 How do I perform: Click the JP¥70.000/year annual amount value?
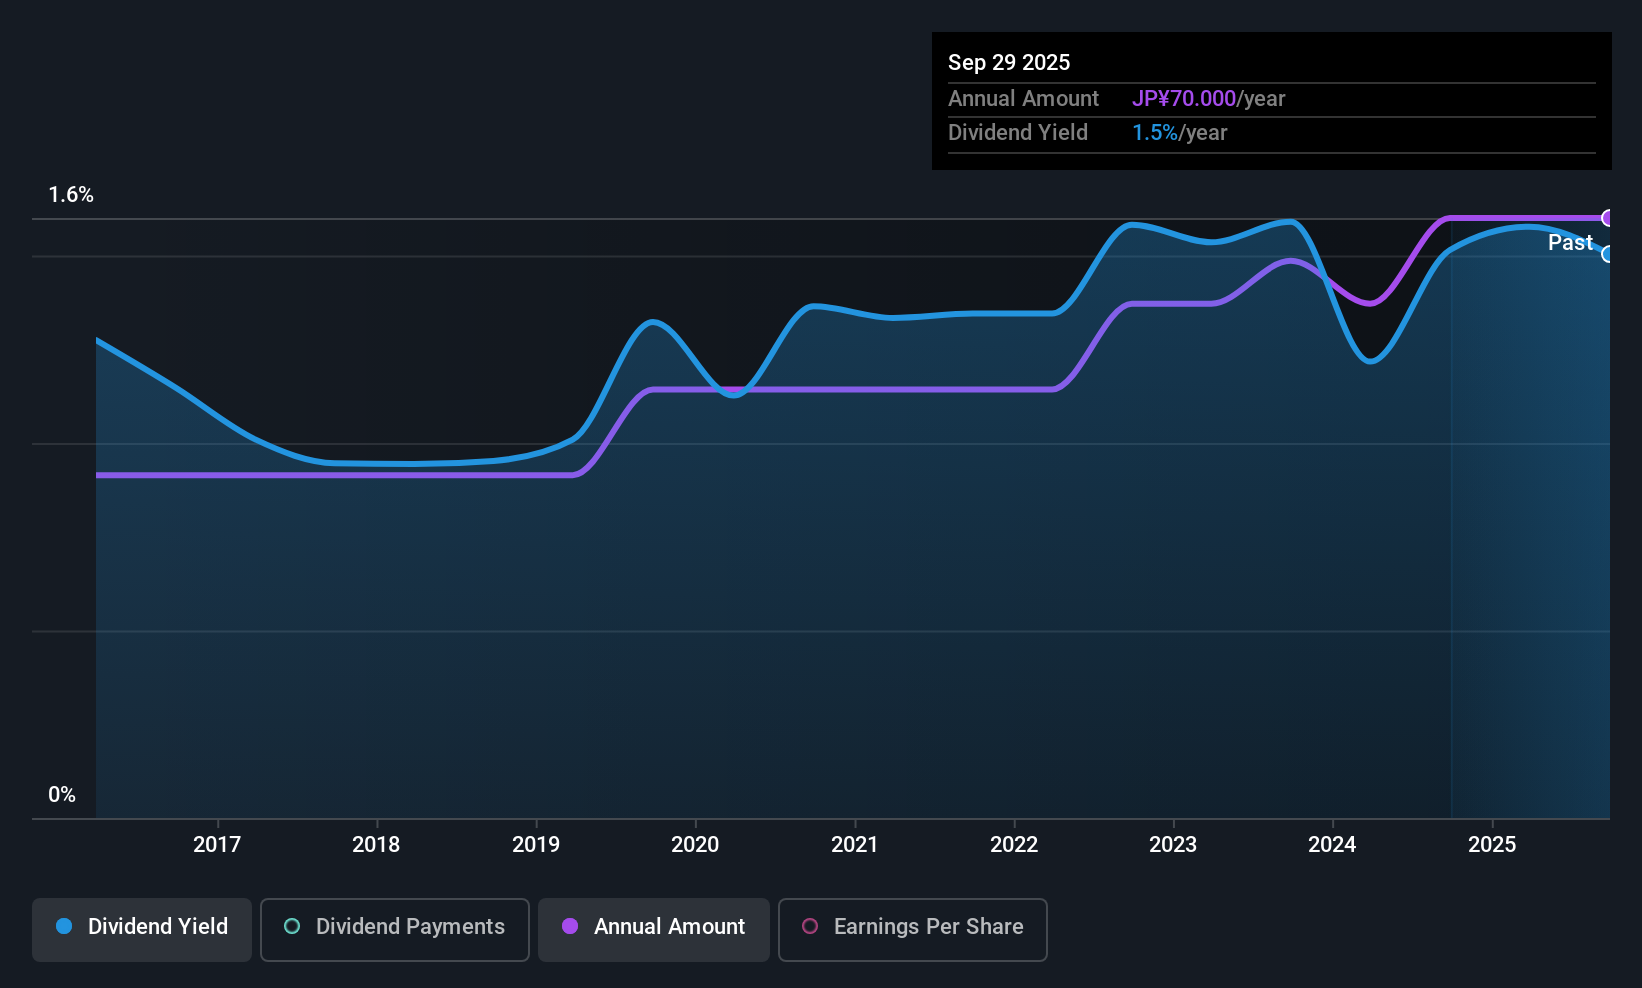[1208, 99]
